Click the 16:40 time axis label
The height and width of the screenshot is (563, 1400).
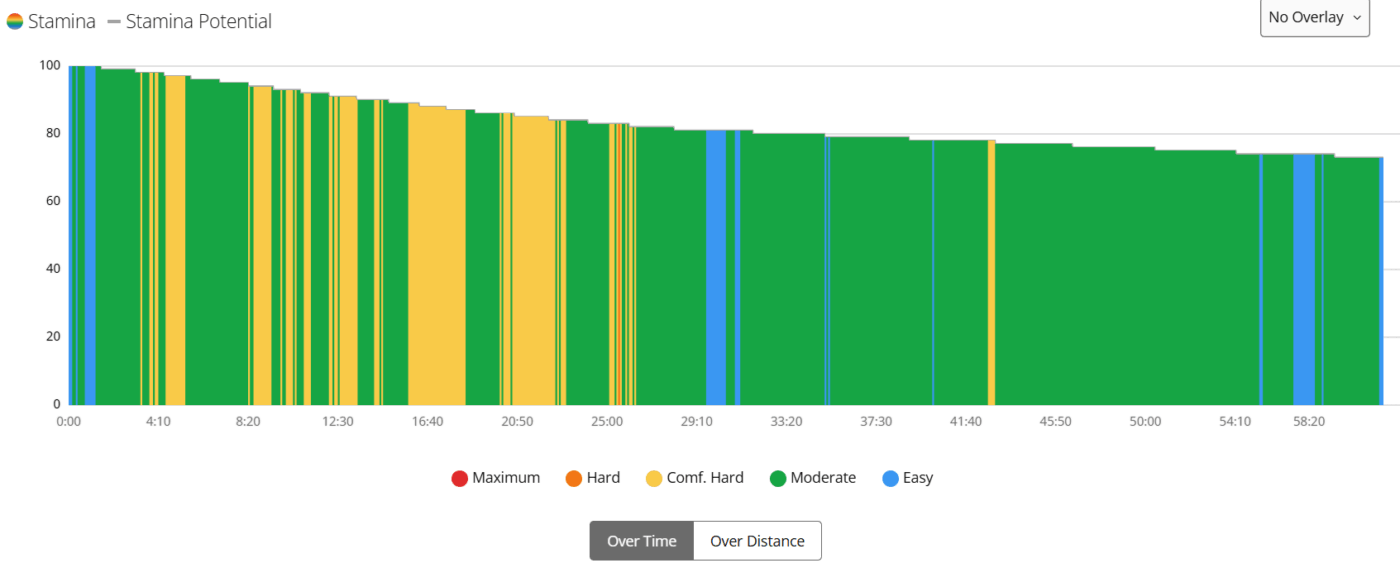coord(428,421)
